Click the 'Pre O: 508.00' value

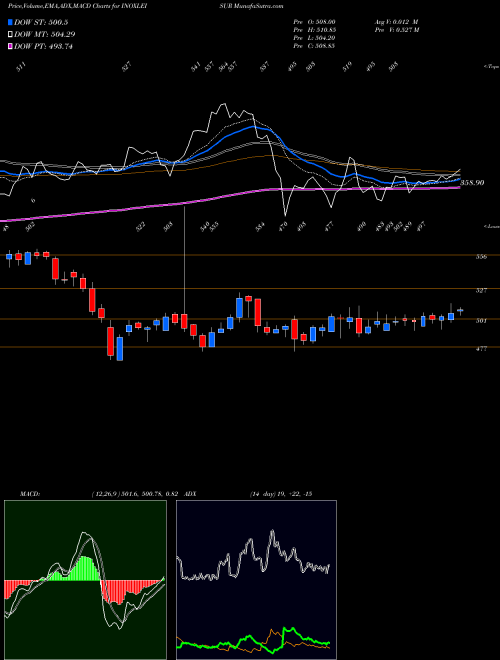click(314, 22)
